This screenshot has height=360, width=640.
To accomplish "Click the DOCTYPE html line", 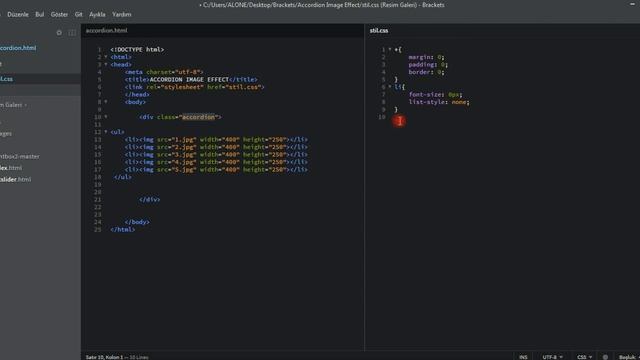I will (x=137, y=49).
